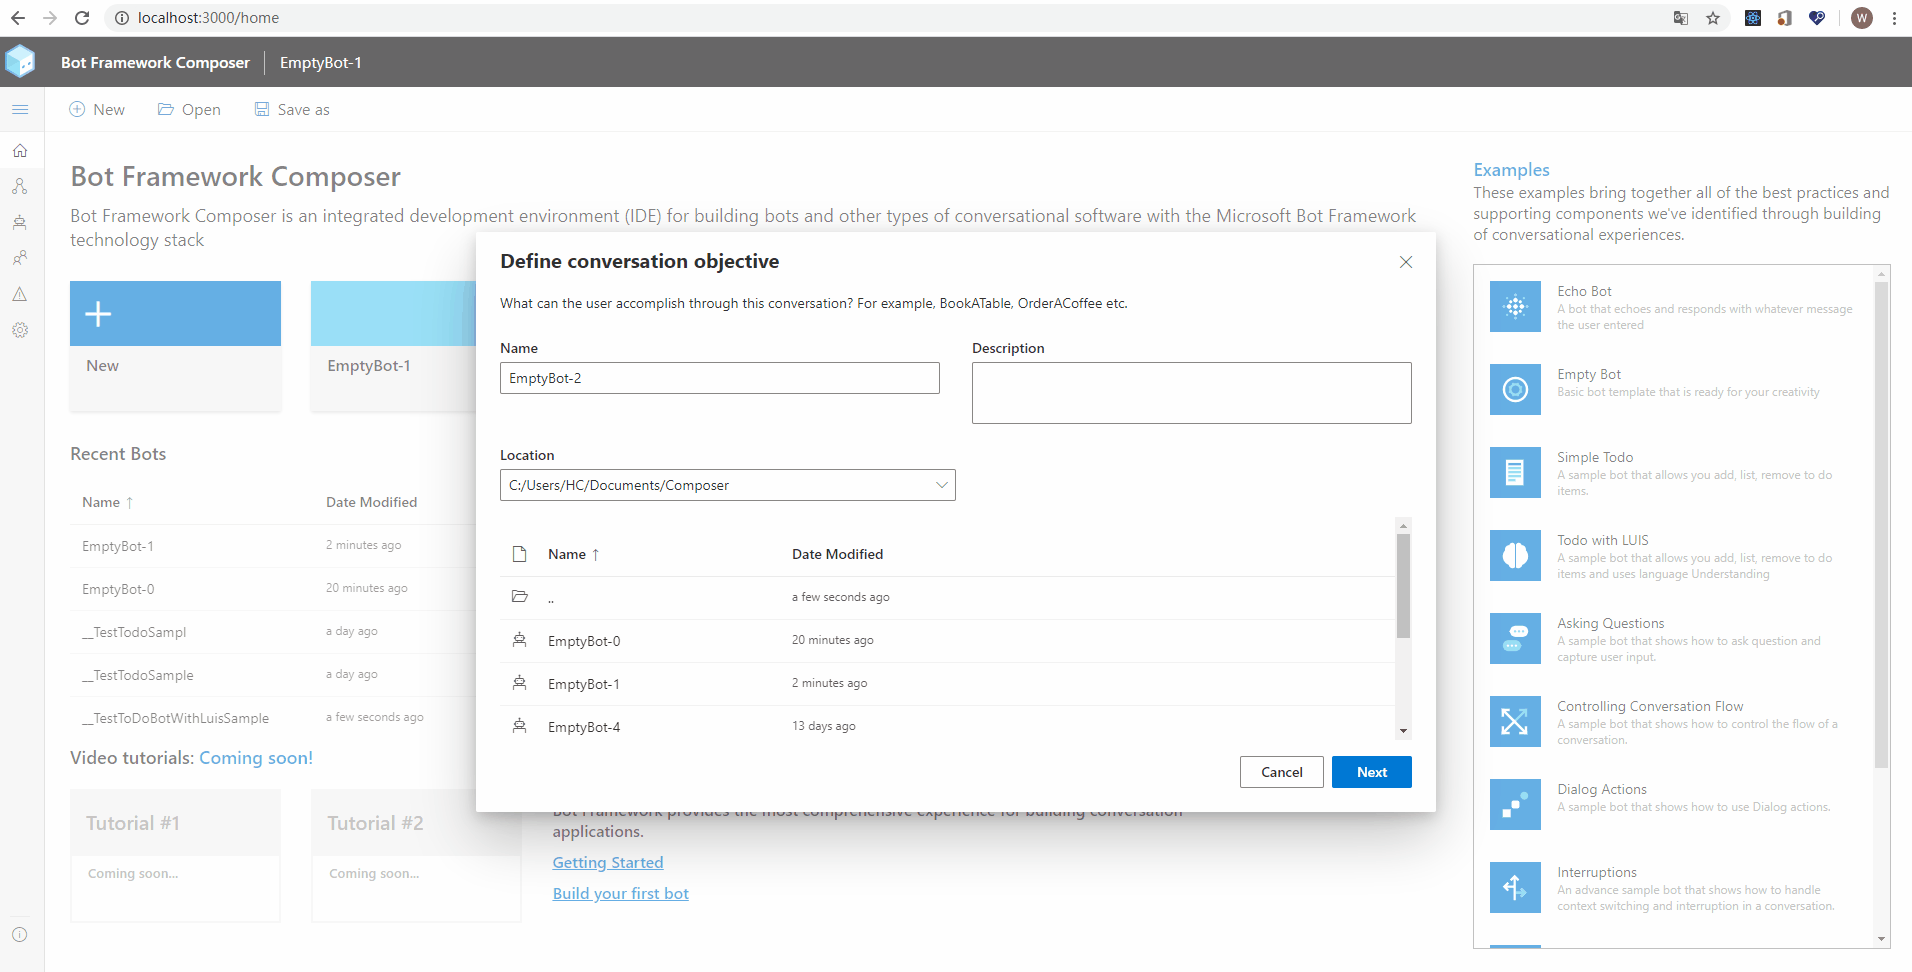Click Date Modified header in dialog list
This screenshot has width=1912, height=972.
point(838,554)
